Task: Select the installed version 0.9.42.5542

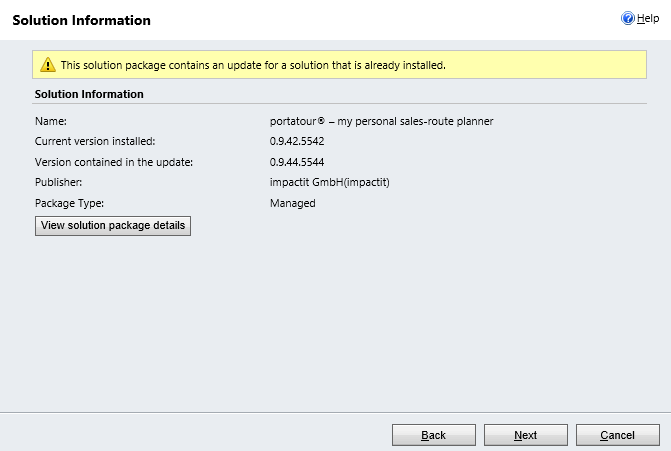Action: point(297,141)
